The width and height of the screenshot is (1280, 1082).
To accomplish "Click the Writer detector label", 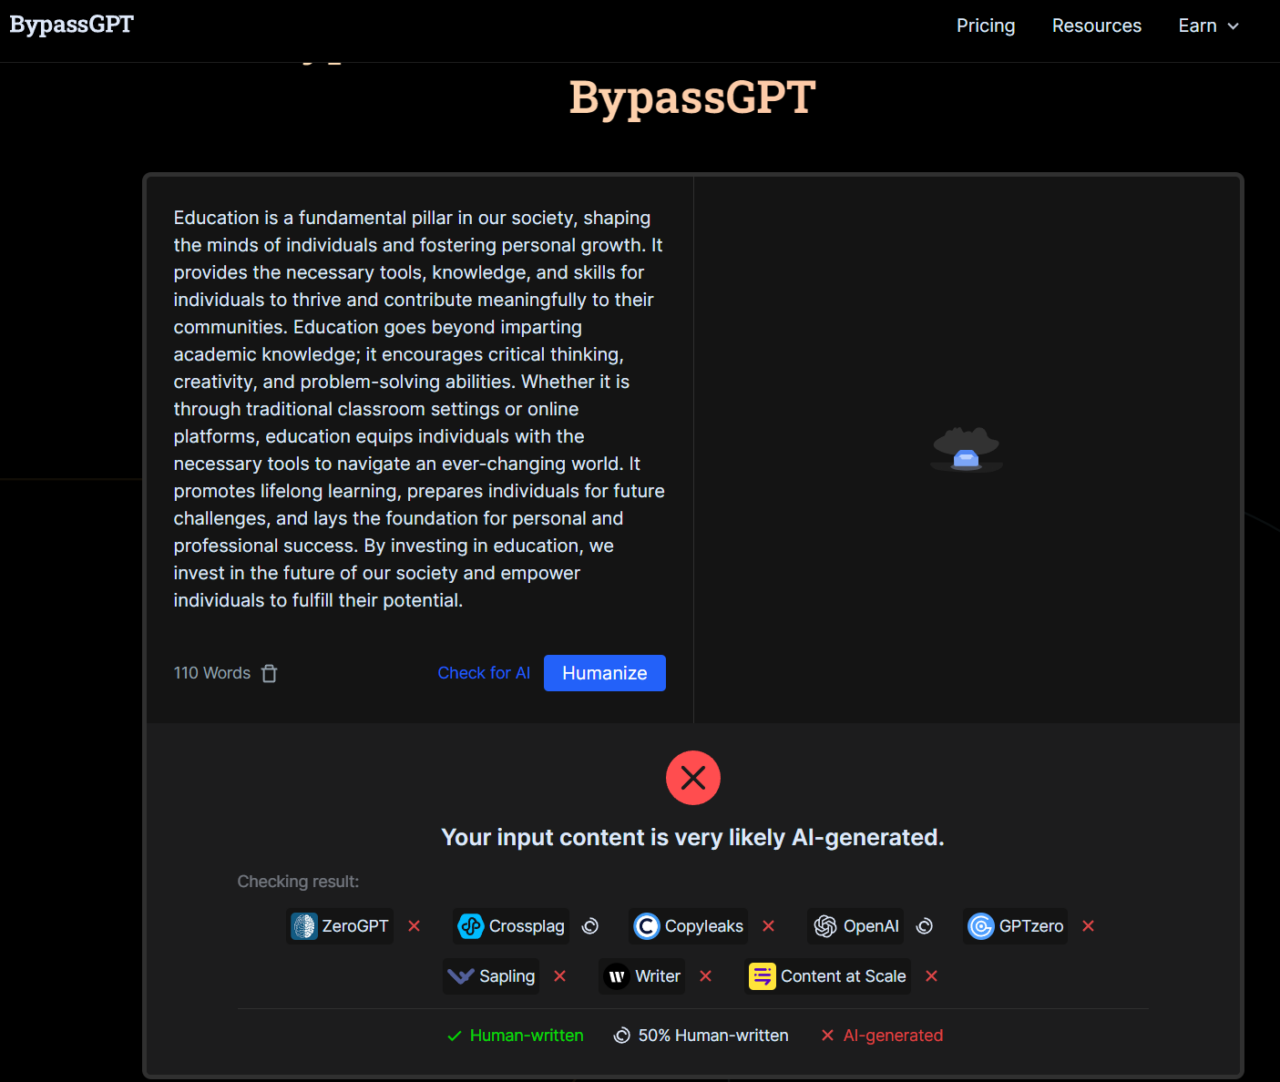I will [x=658, y=976].
